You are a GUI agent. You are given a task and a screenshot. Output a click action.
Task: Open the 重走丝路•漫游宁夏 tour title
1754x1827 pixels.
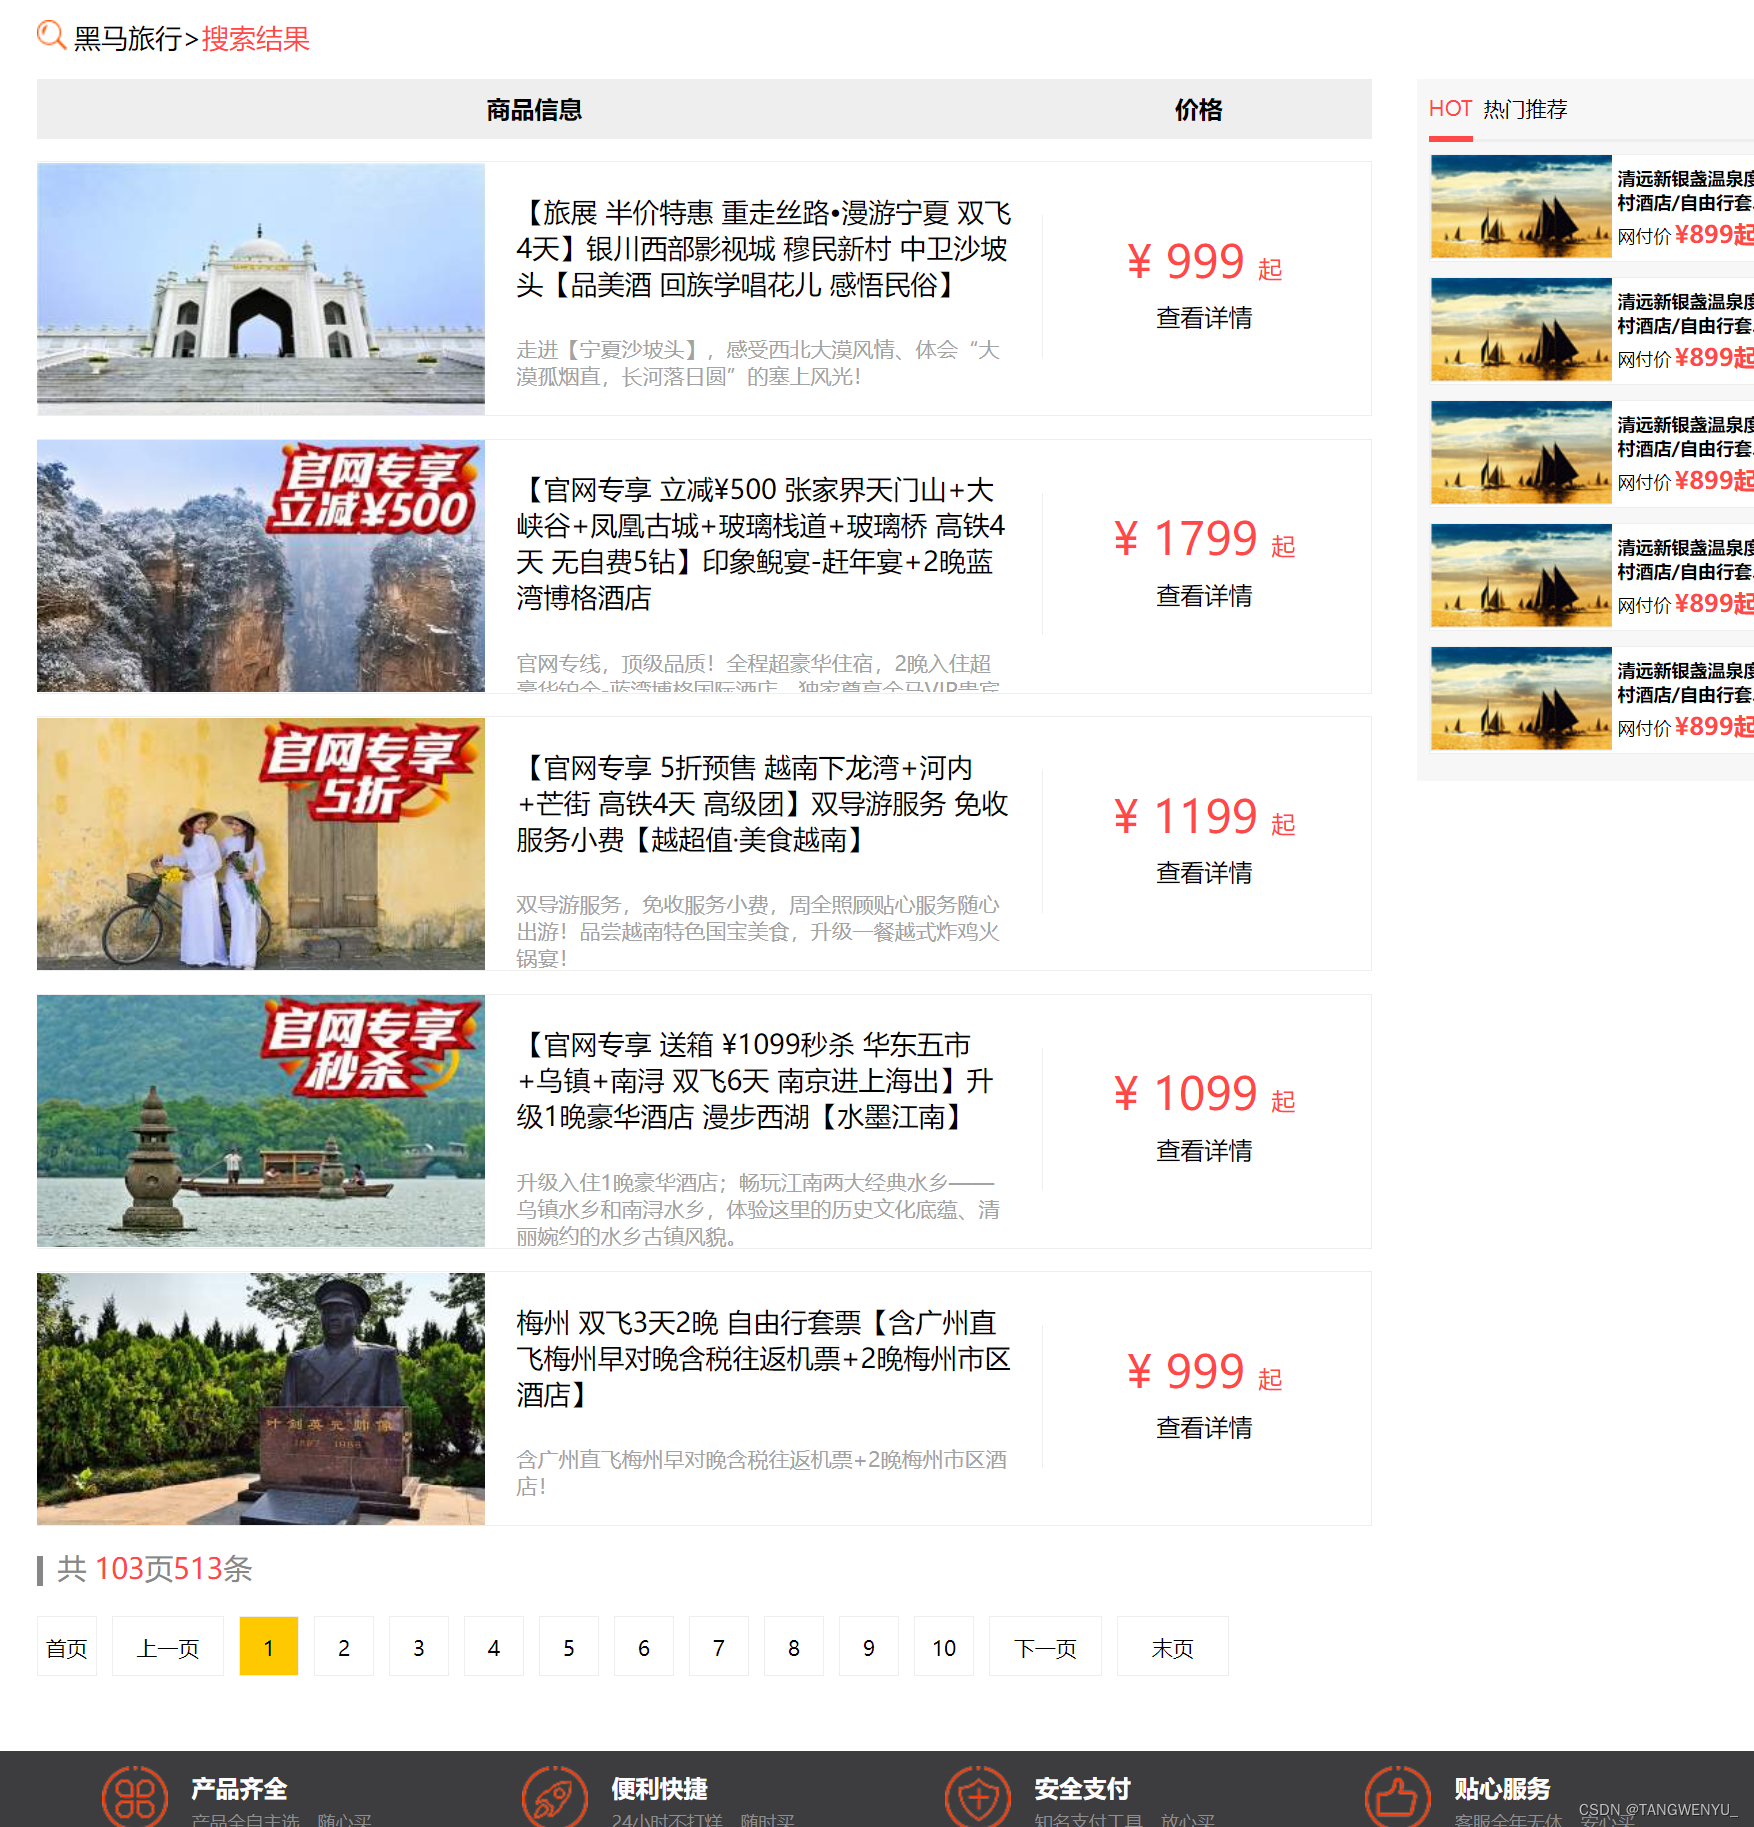764,249
